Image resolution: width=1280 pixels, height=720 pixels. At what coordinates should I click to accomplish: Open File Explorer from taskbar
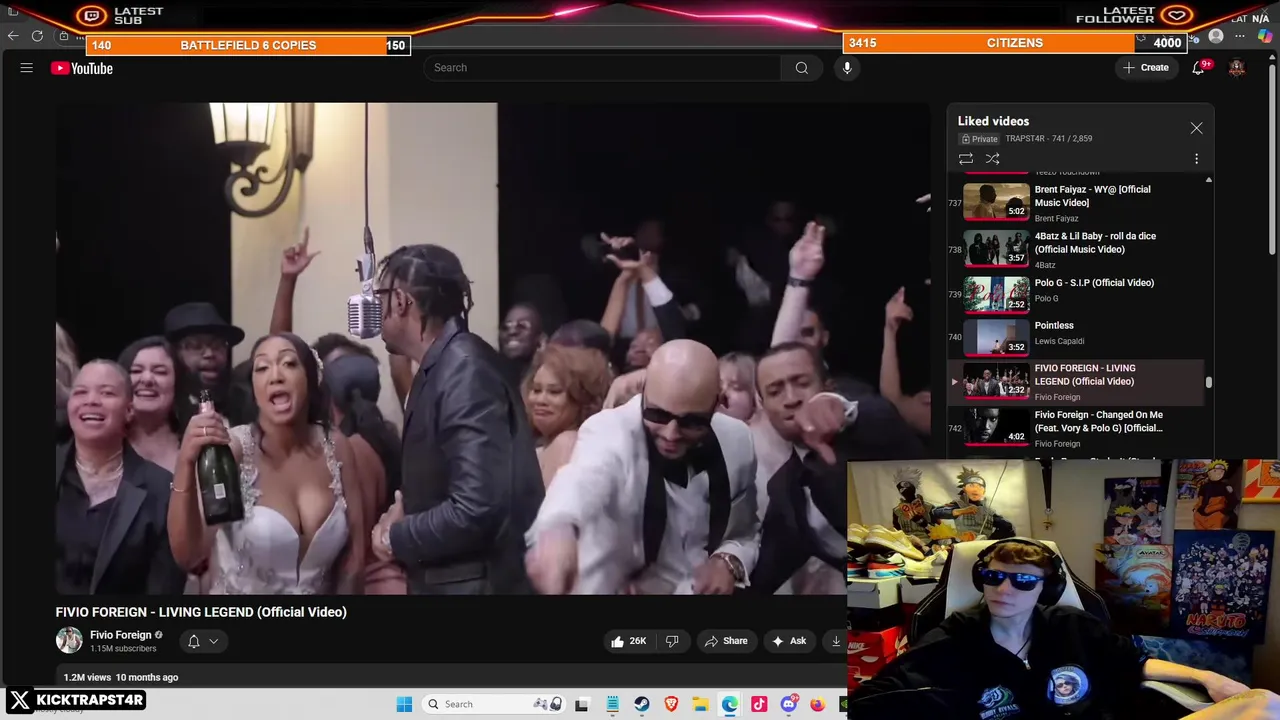point(700,704)
